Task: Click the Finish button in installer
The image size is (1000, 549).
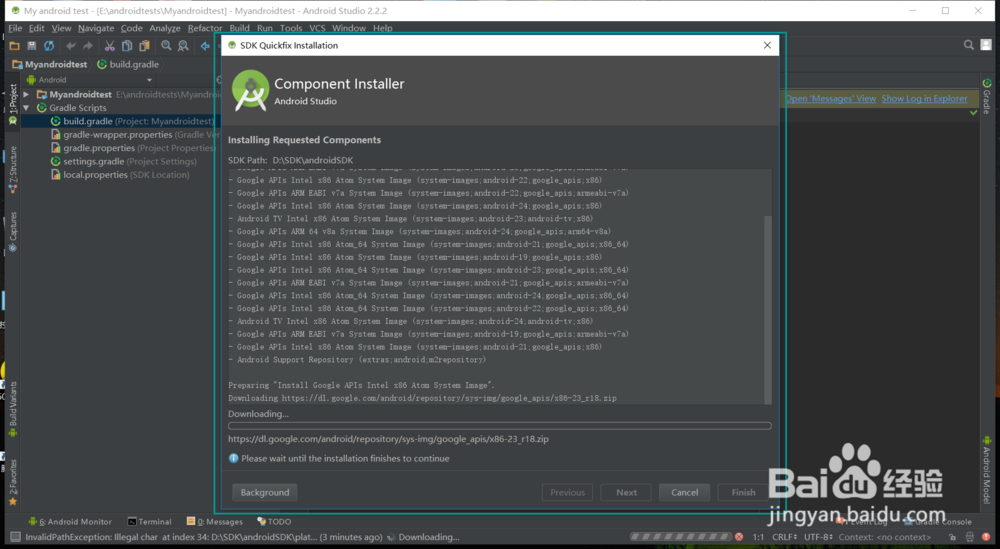Action: pos(743,492)
